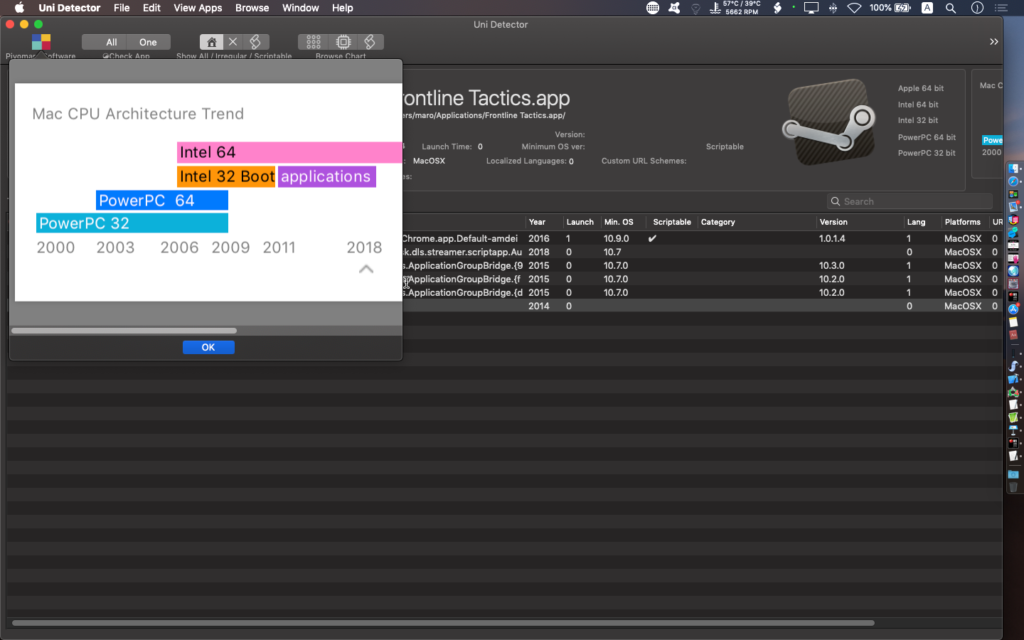Open Spotlight search icon
Viewport: 1024px width, 640px height.
pos(951,8)
